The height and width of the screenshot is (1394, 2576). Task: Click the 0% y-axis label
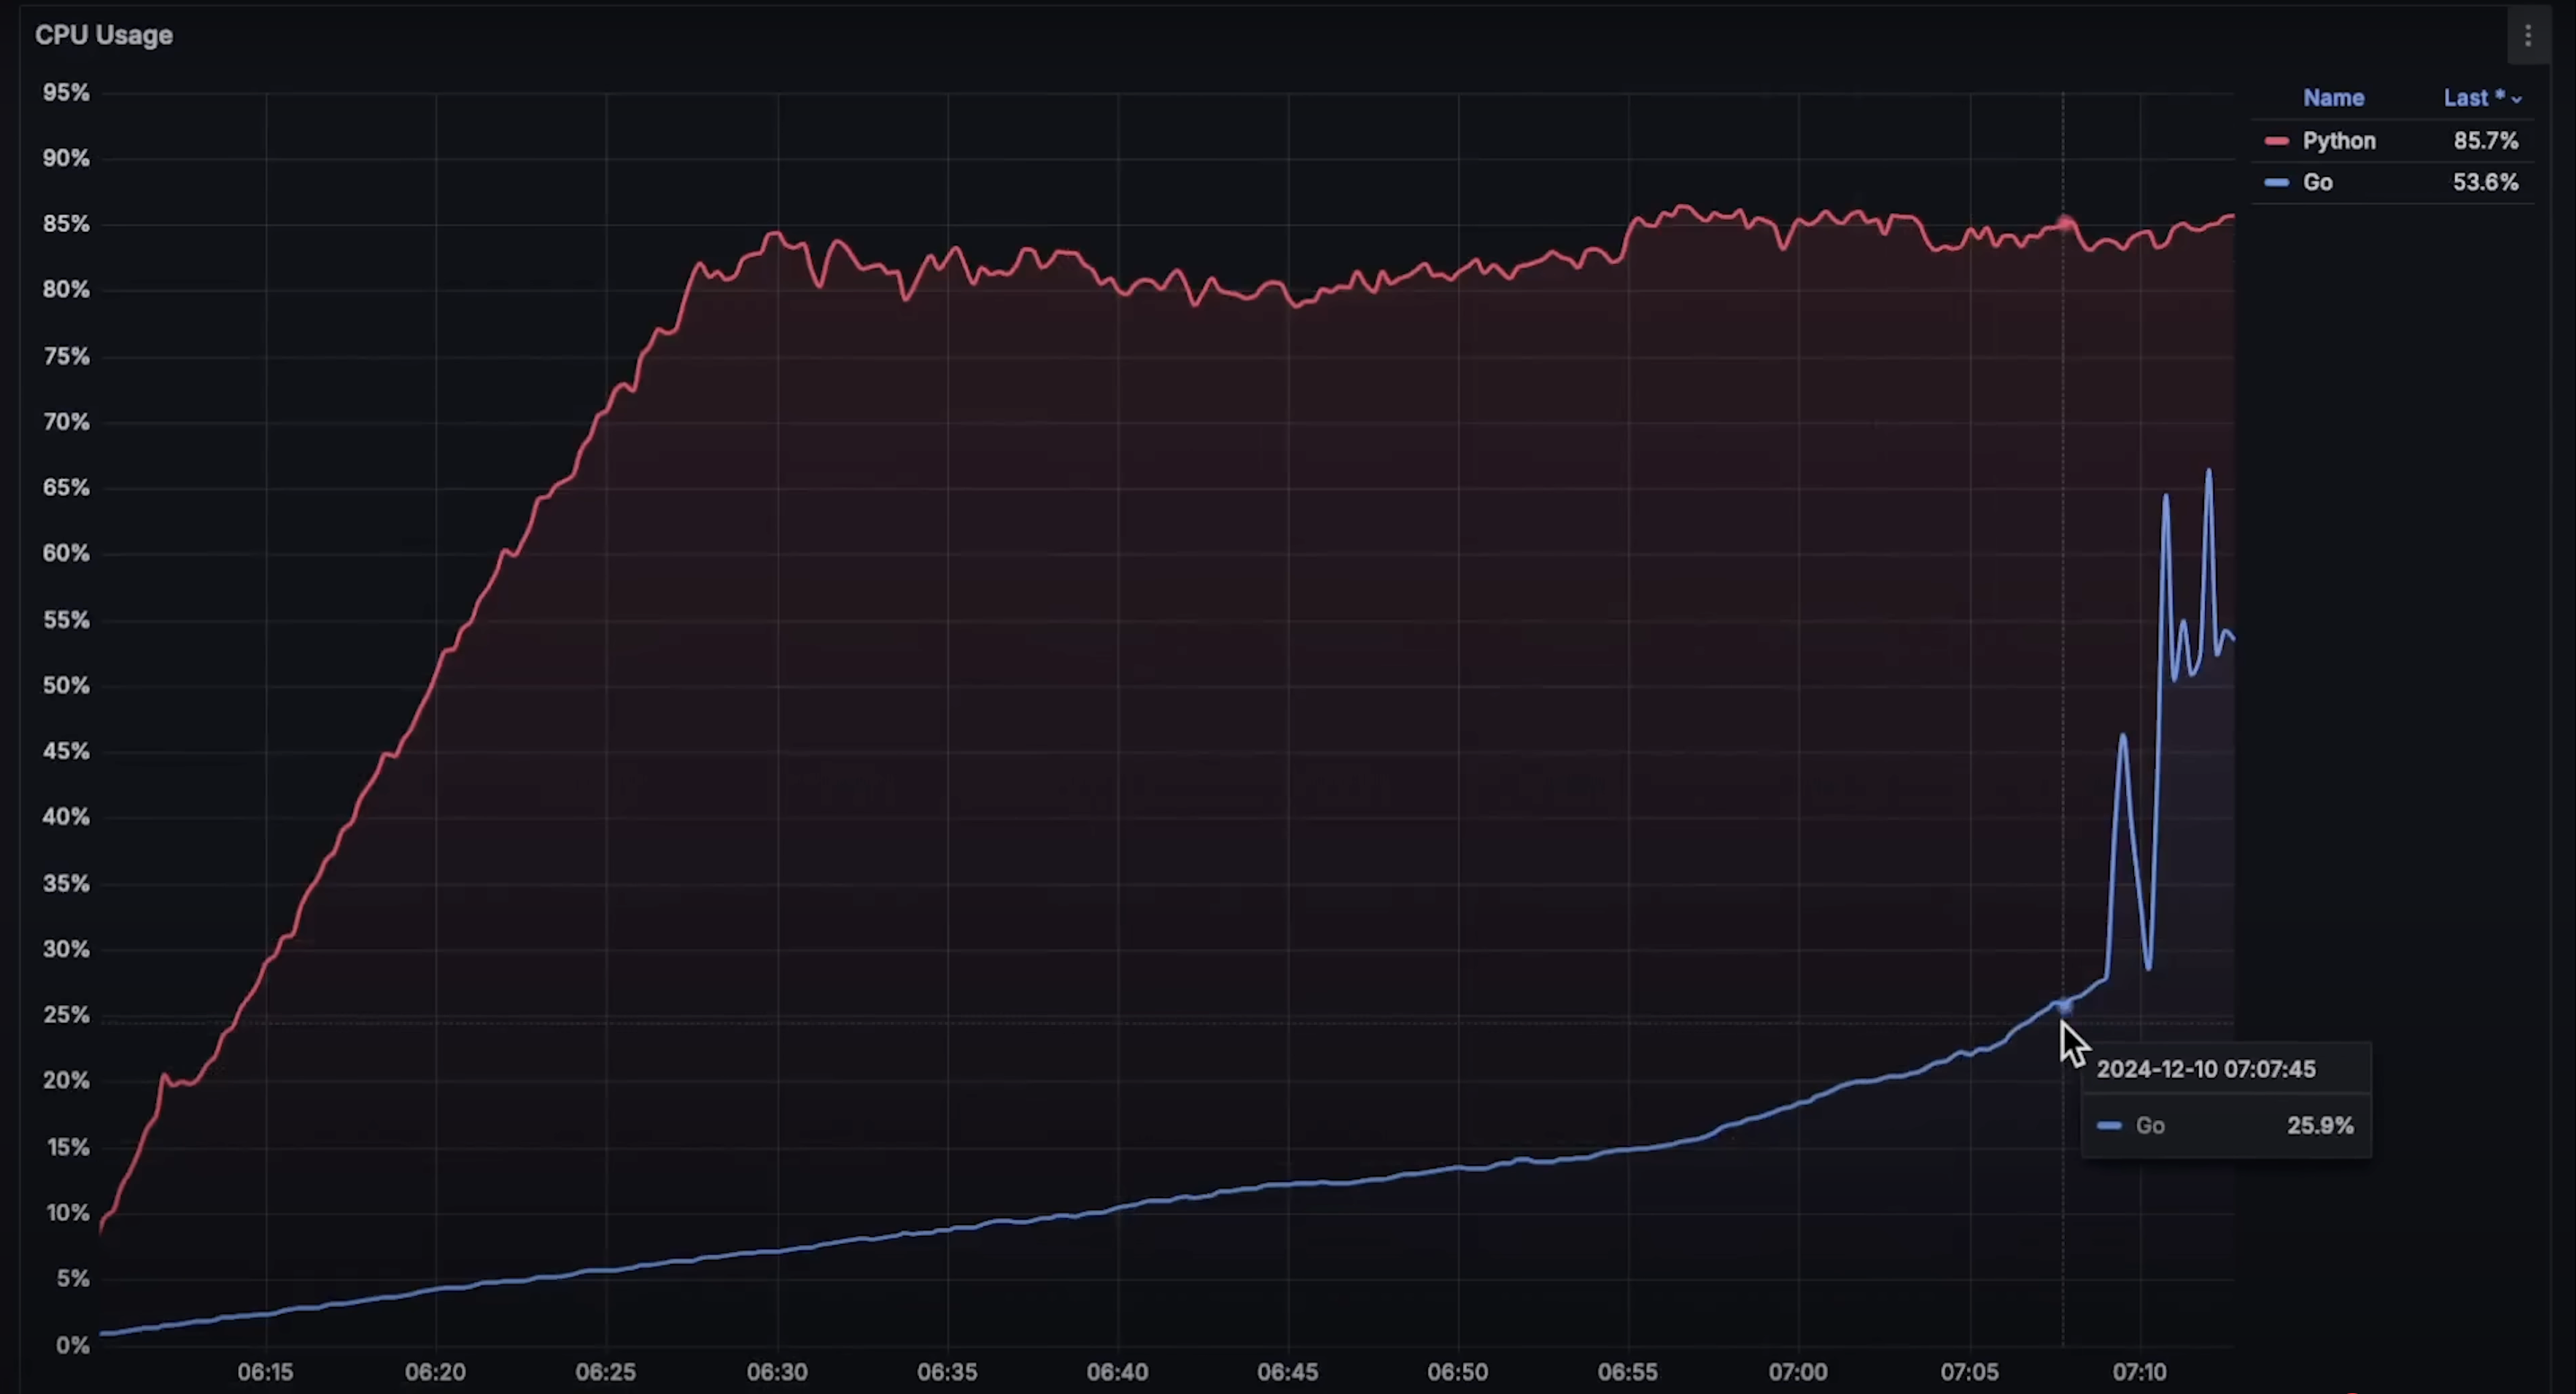[72, 1345]
